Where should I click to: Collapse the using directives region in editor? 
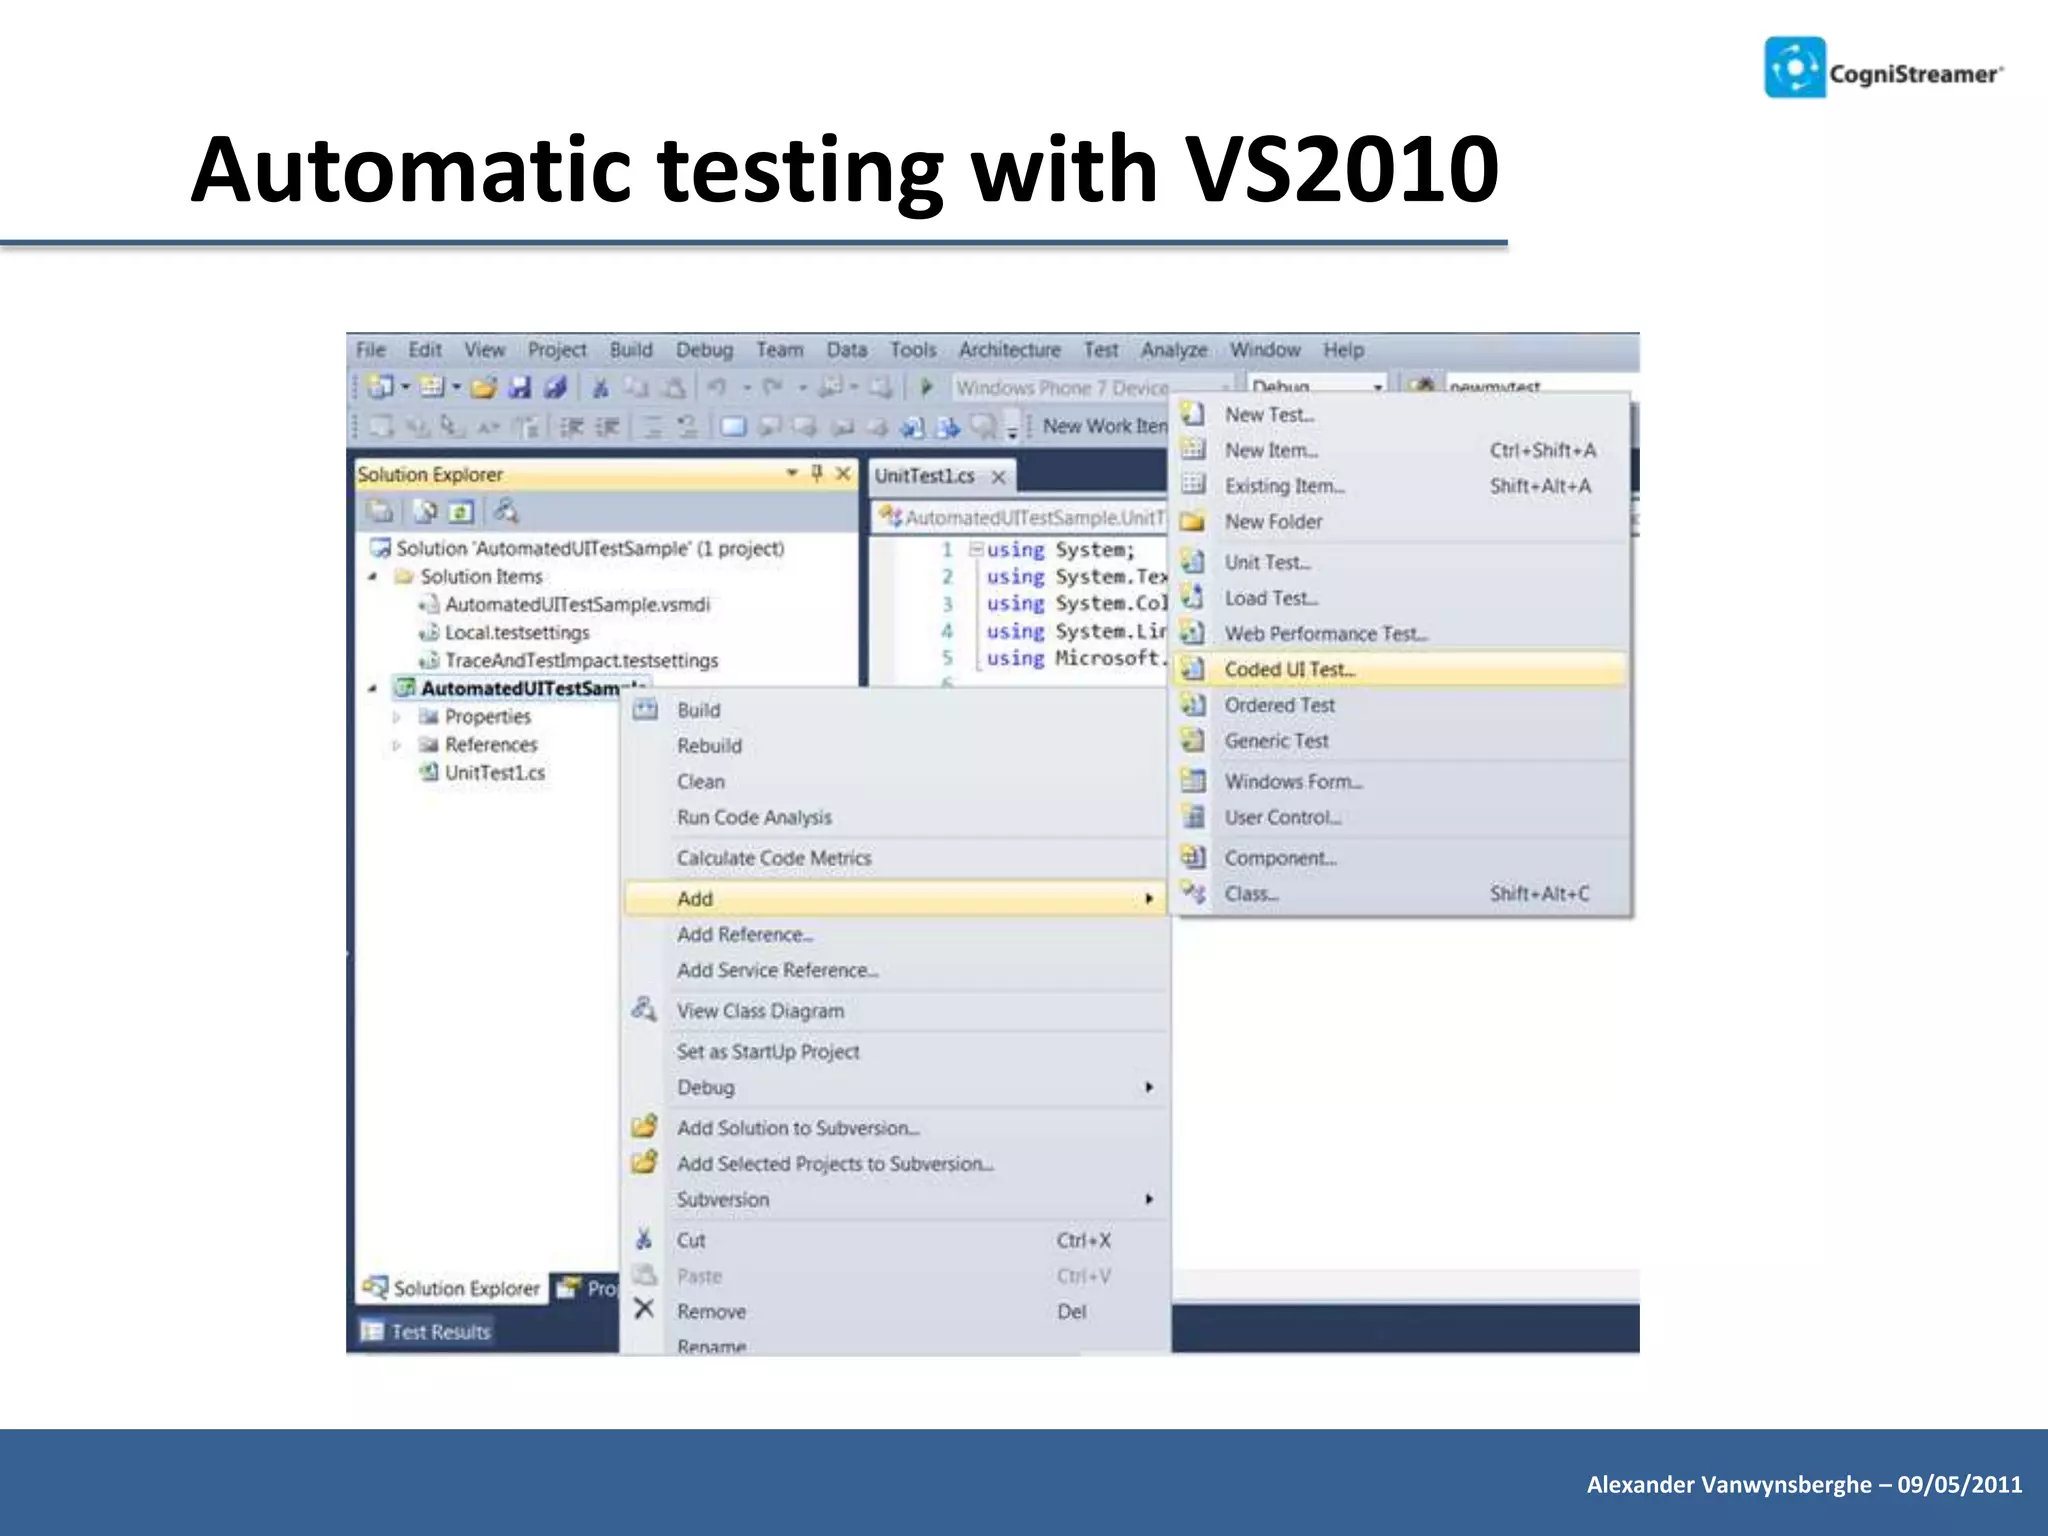[976, 549]
